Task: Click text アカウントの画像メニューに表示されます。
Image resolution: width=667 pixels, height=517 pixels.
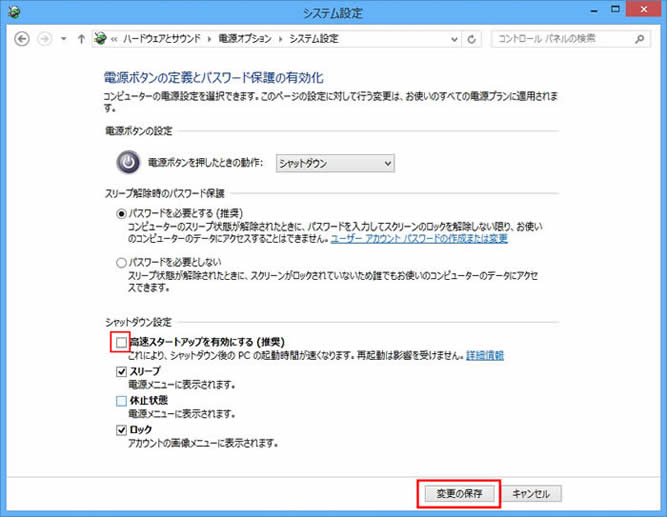Action: pos(203,443)
